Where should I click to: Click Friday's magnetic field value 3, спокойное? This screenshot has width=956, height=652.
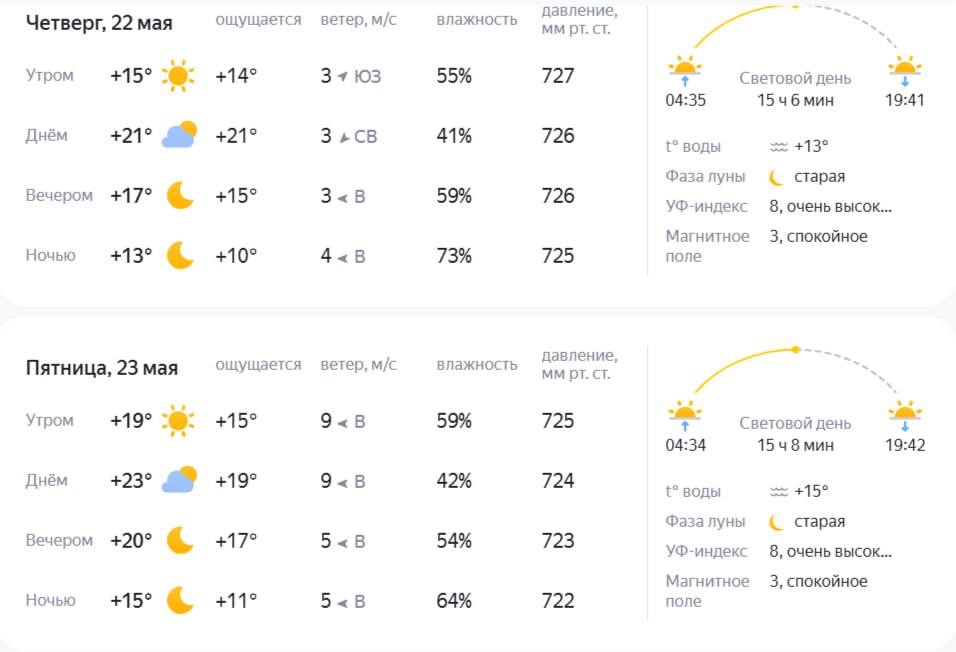pos(818,581)
